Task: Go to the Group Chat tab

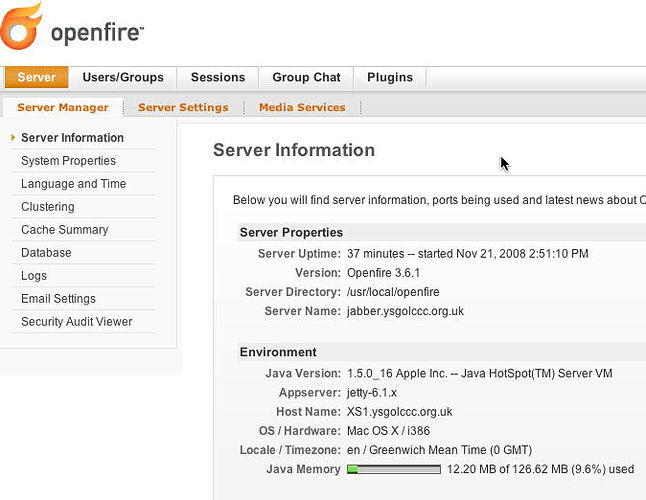Action: (x=306, y=77)
